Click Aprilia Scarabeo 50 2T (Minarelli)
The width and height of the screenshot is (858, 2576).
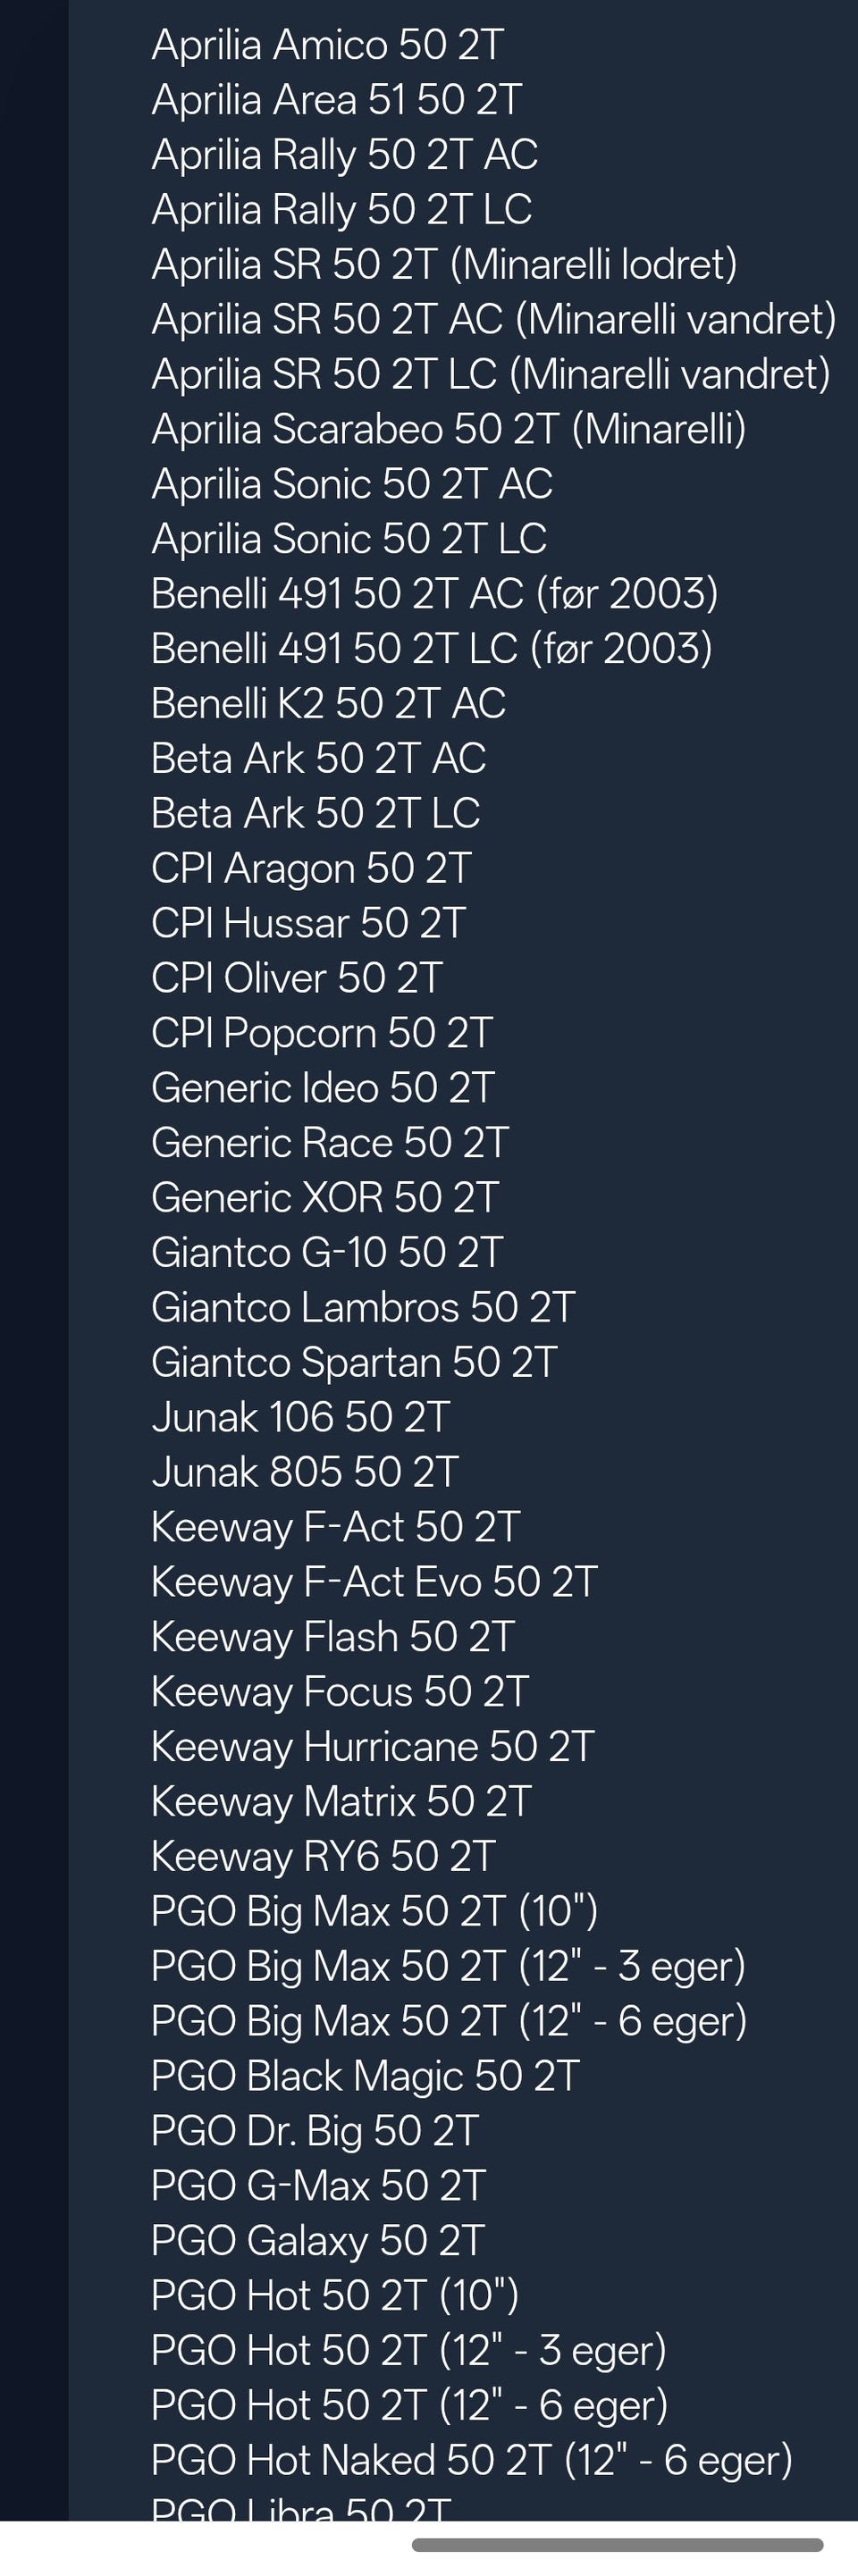click(449, 429)
